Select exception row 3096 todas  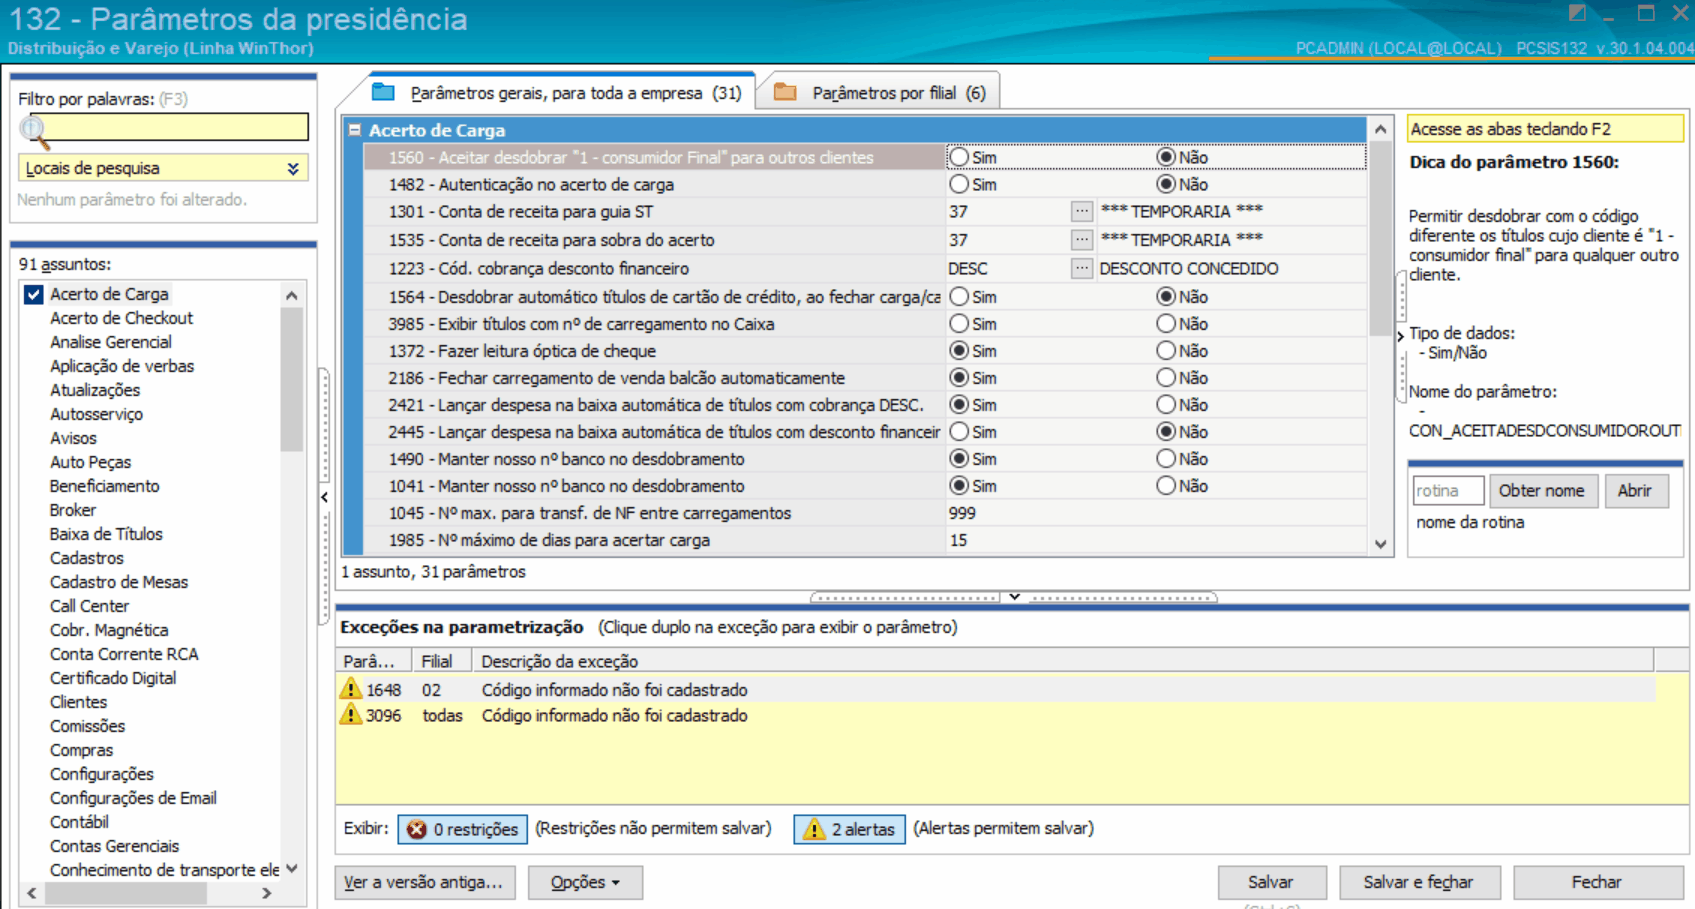pos(996,715)
